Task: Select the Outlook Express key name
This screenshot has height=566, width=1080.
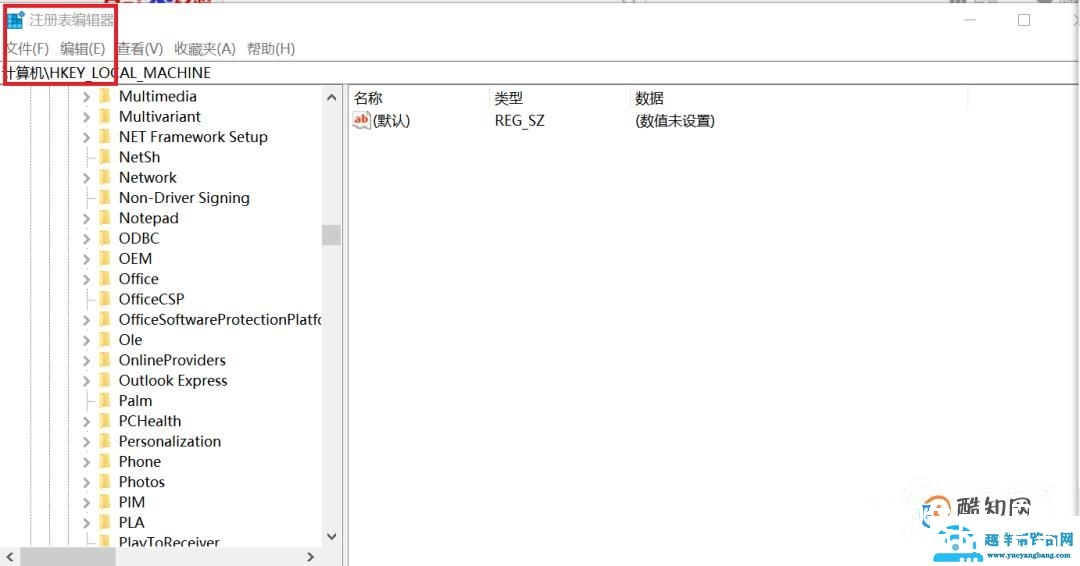Action: tap(173, 381)
